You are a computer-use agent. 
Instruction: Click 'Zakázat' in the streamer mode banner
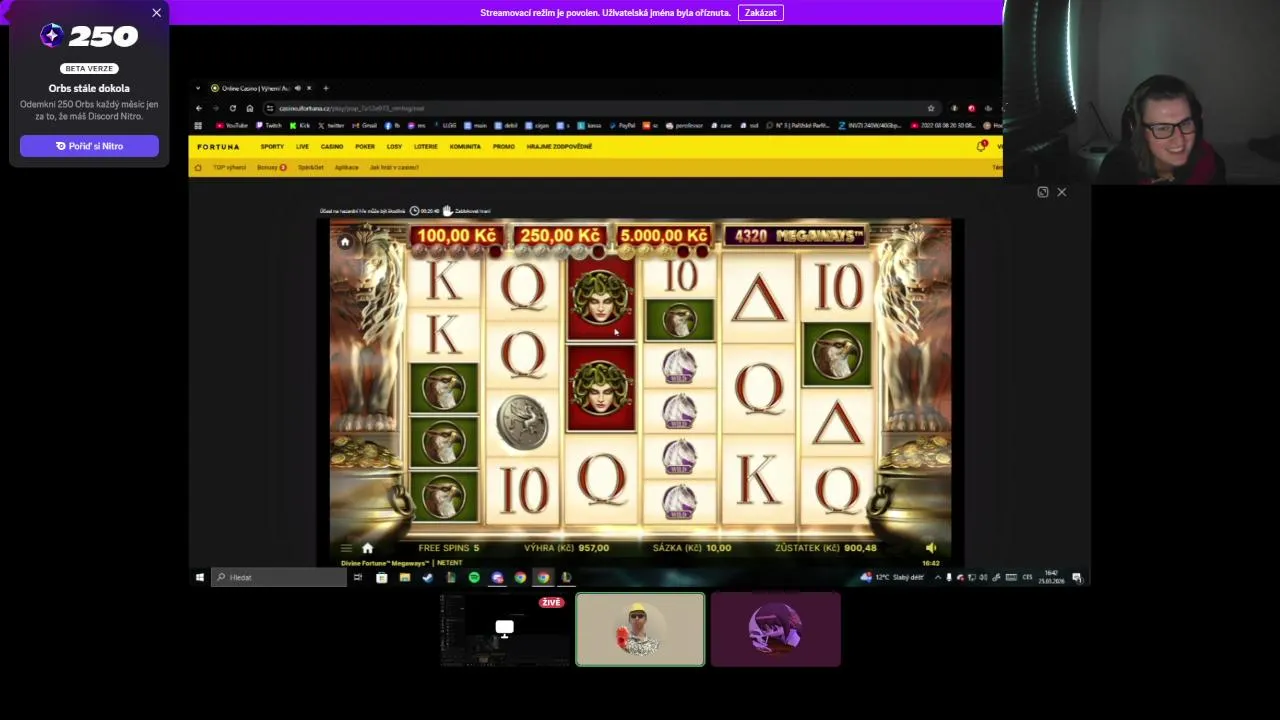tap(761, 13)
